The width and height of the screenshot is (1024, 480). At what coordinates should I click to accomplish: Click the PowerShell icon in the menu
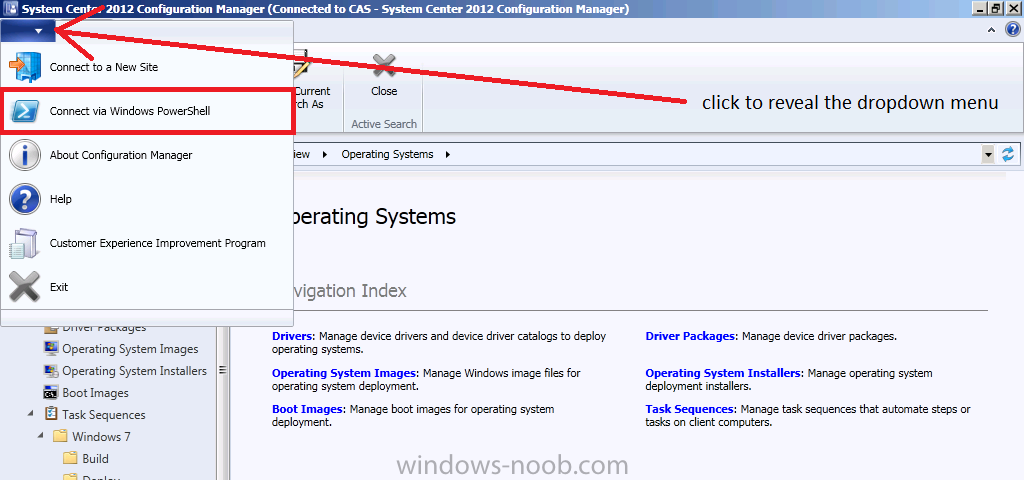point(24,112)
